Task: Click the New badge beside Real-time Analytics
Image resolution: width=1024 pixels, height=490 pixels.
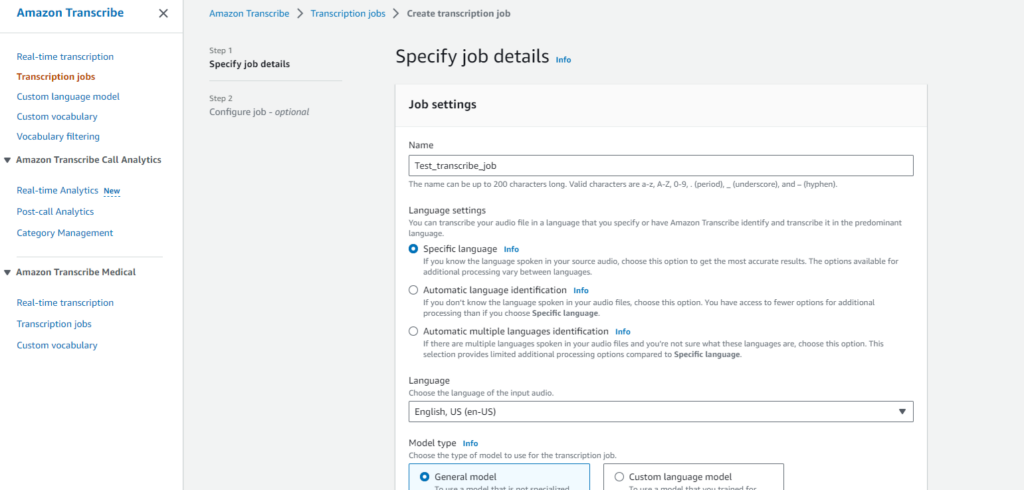Action: (112, 191)
